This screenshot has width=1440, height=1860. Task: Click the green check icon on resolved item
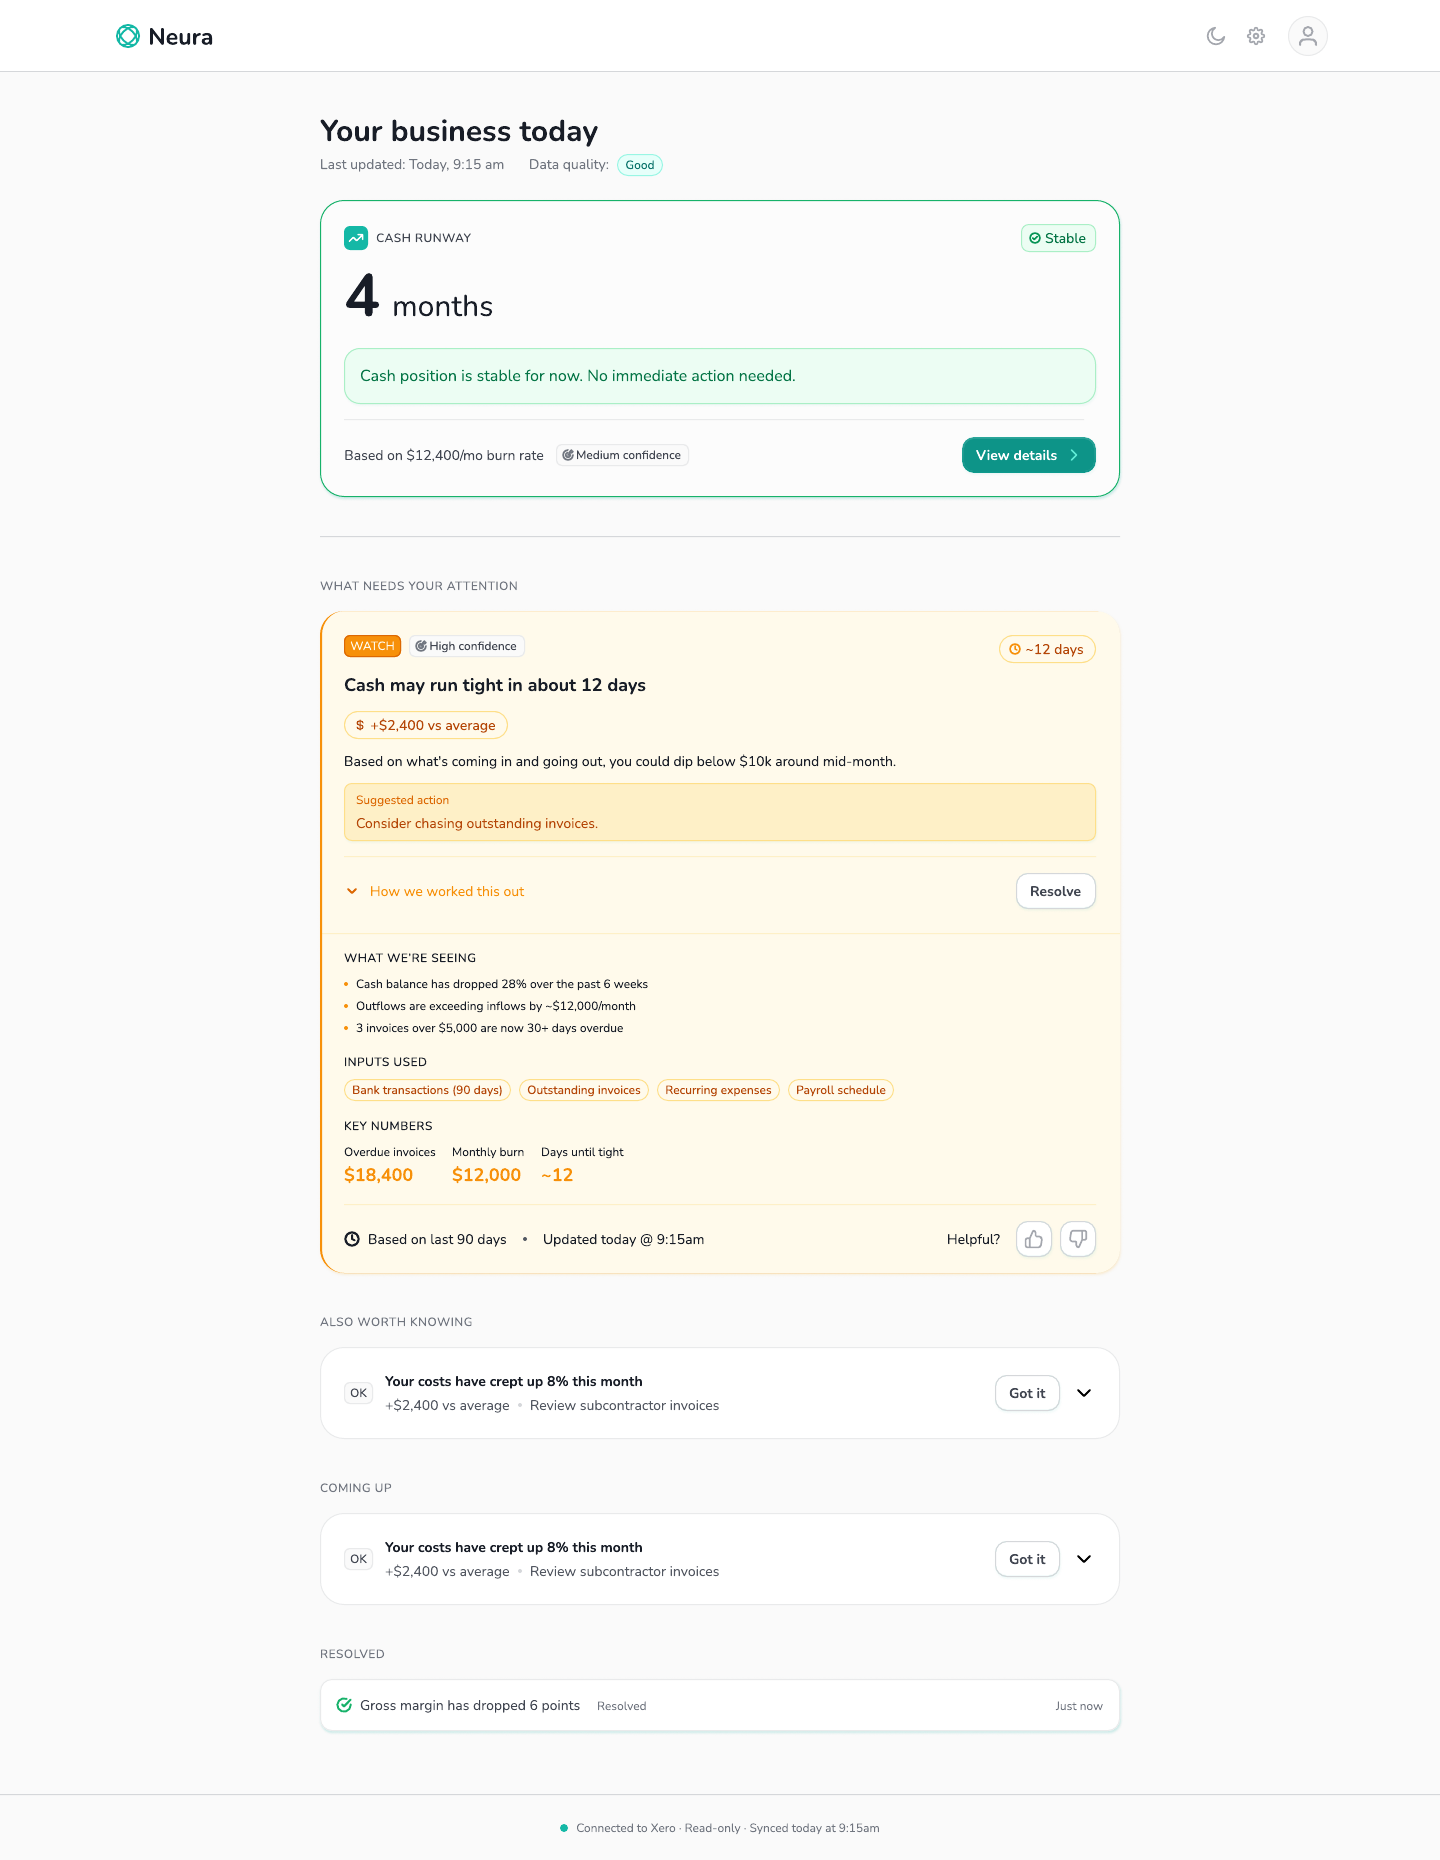click(344, 1705)
